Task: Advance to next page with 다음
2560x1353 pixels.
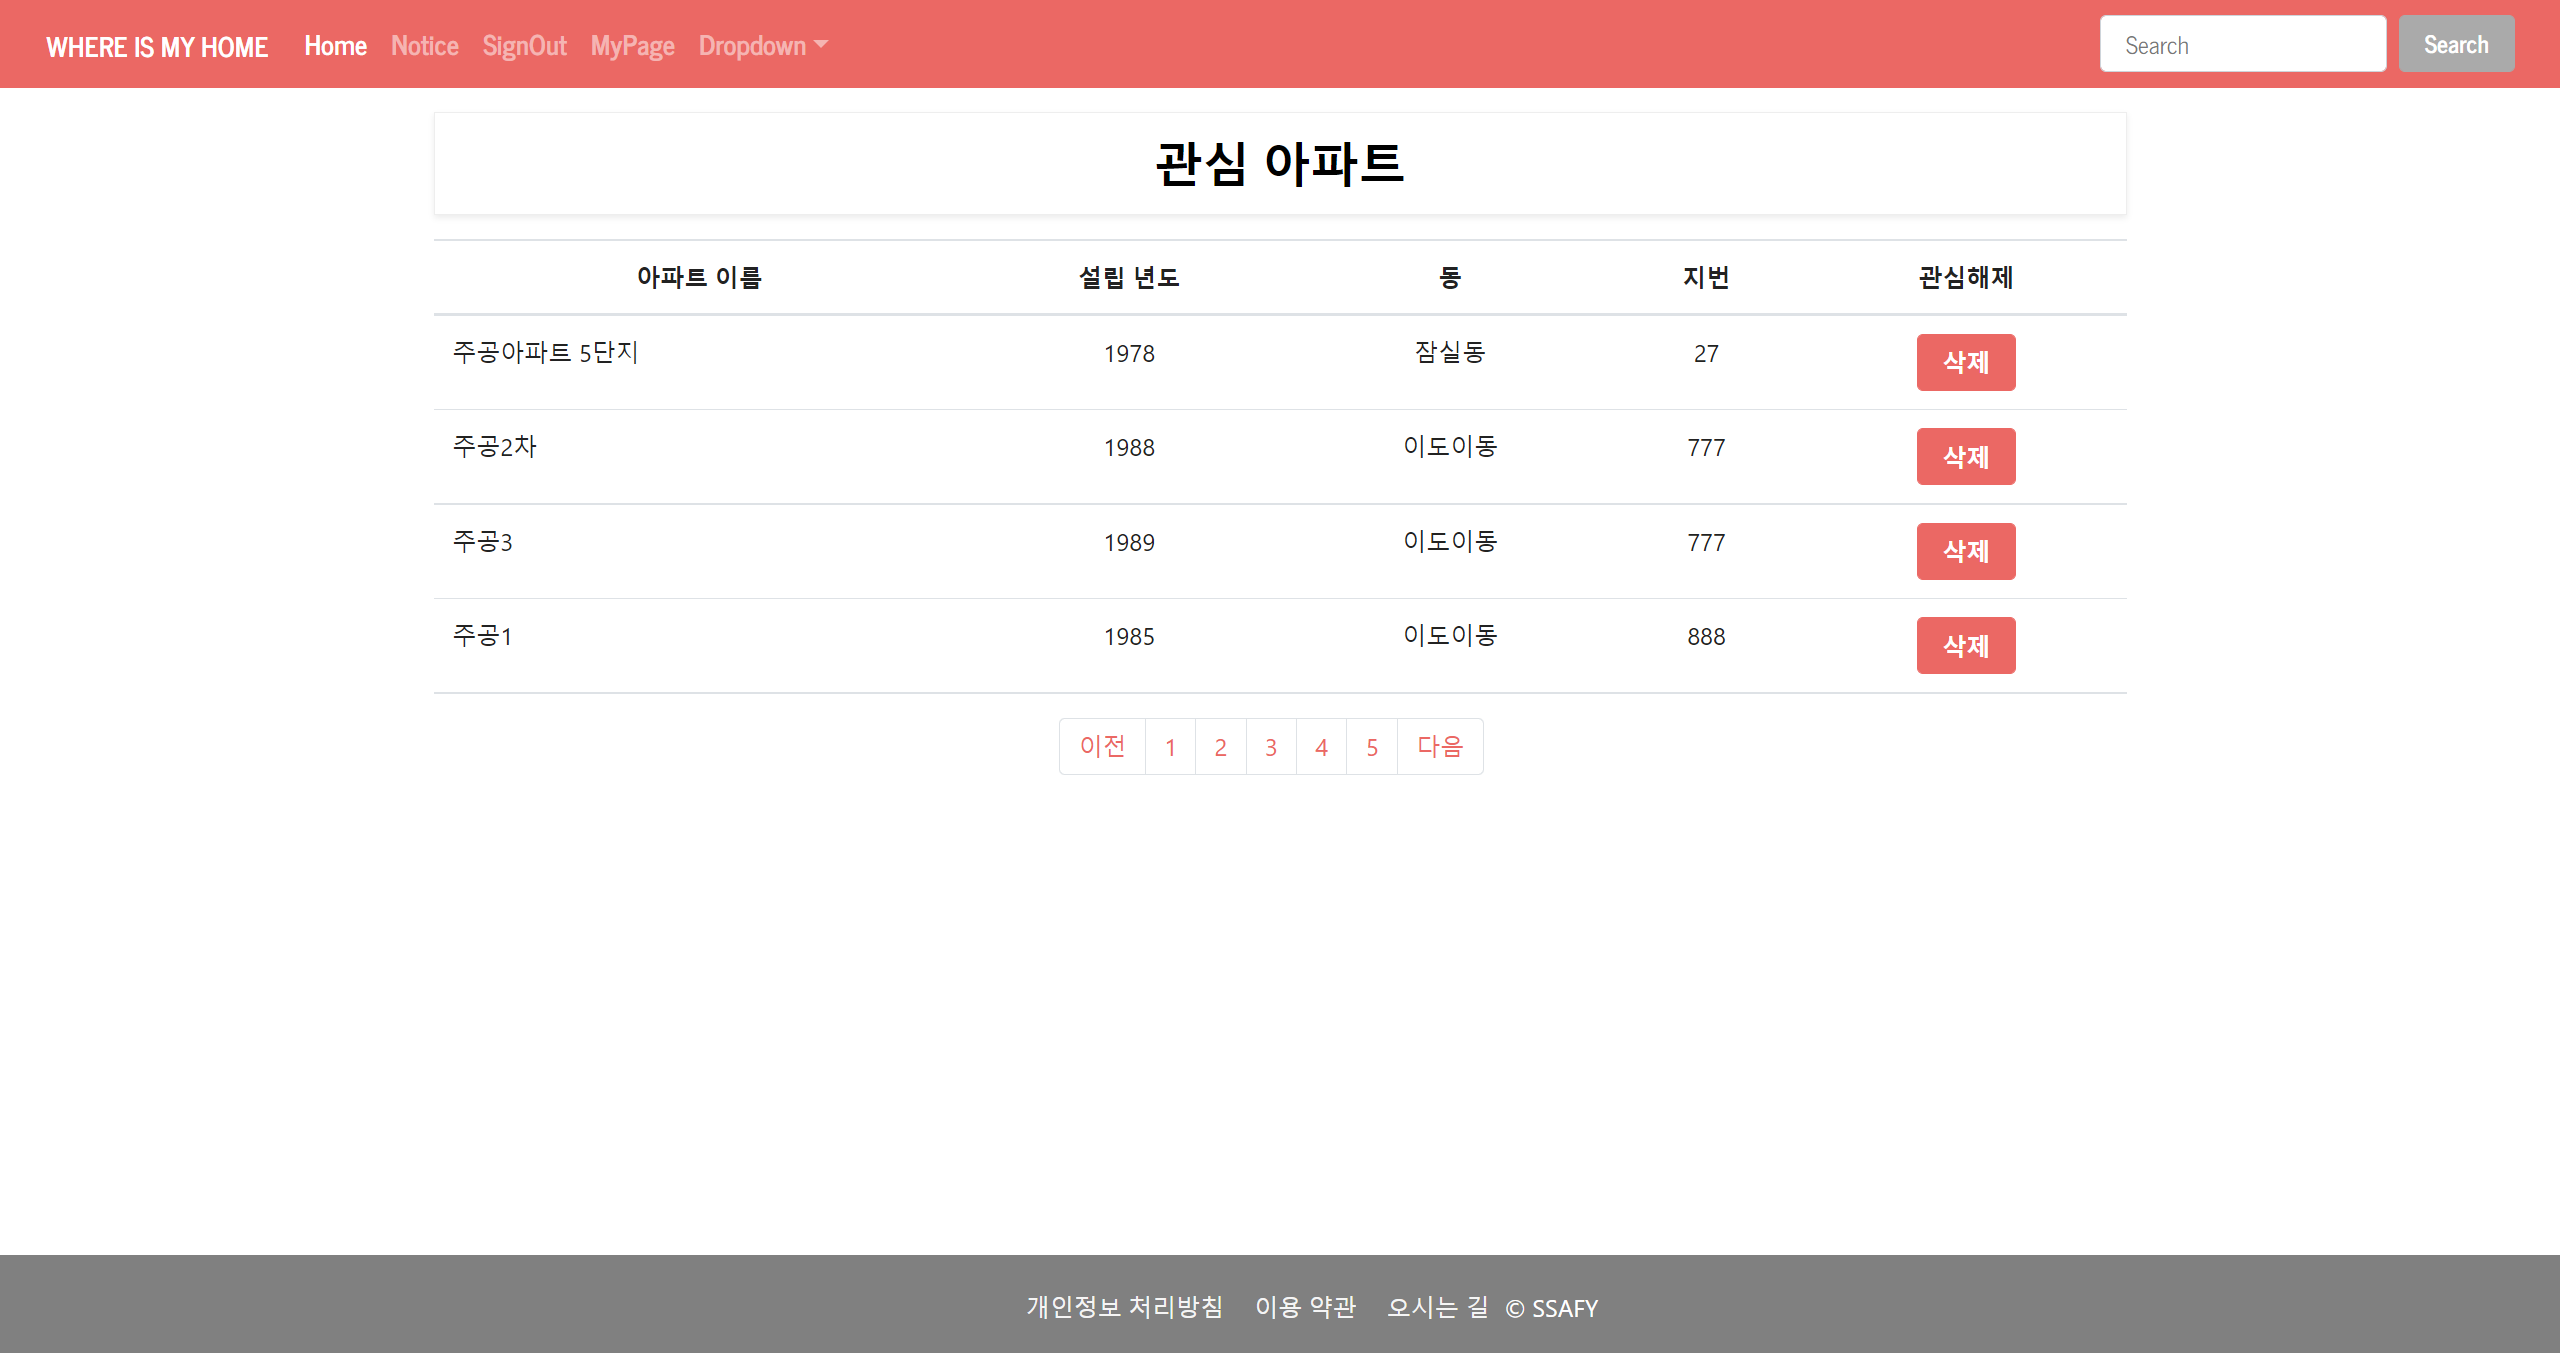Action: point(1440,746)
